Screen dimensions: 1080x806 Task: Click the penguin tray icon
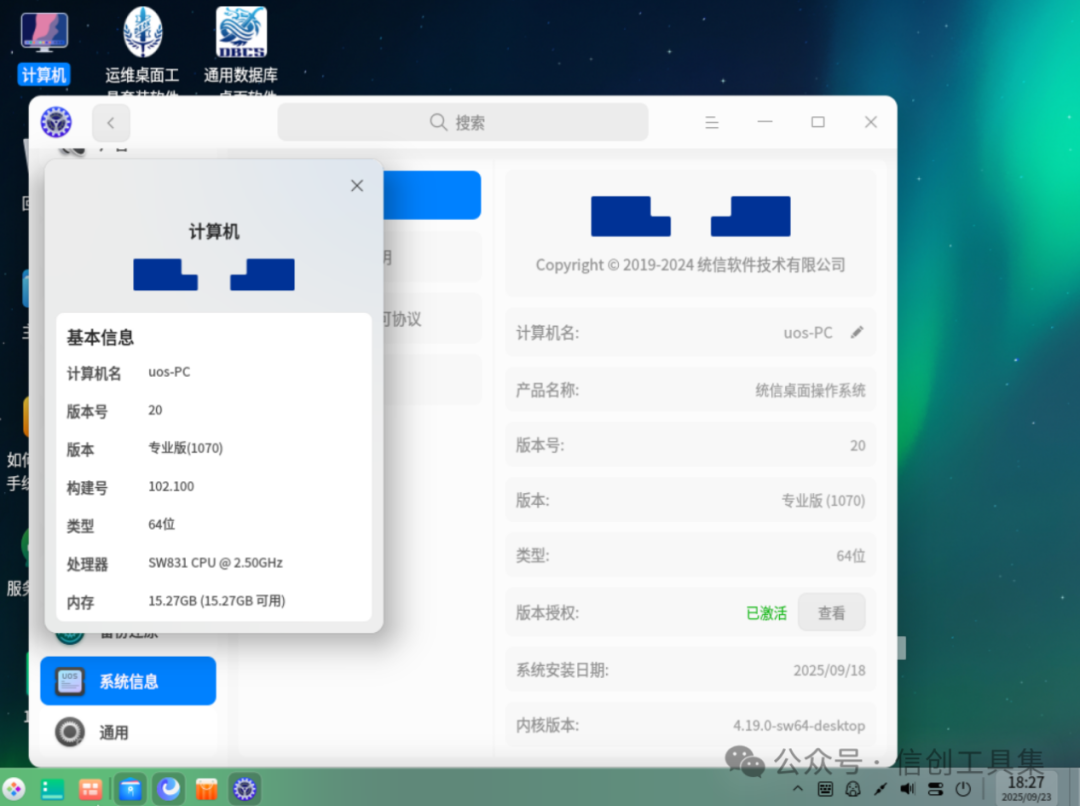pos(853,789)
